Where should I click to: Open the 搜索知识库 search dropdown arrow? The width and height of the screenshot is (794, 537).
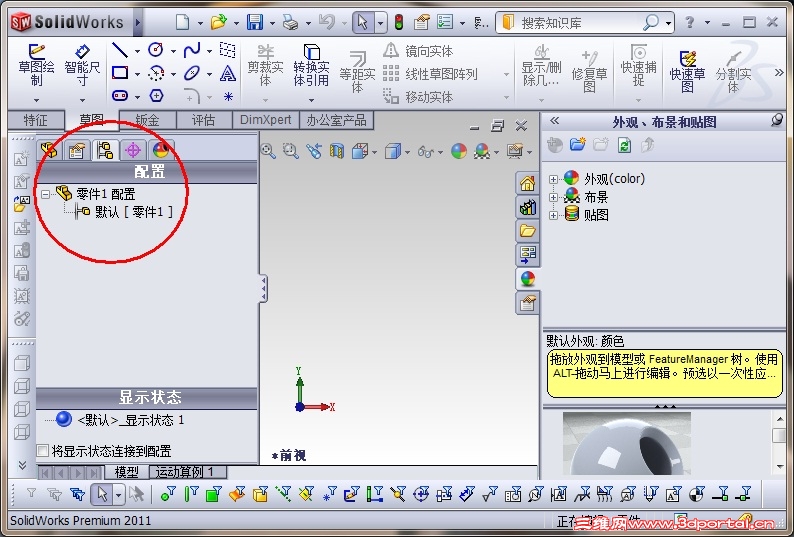[668, 23]
